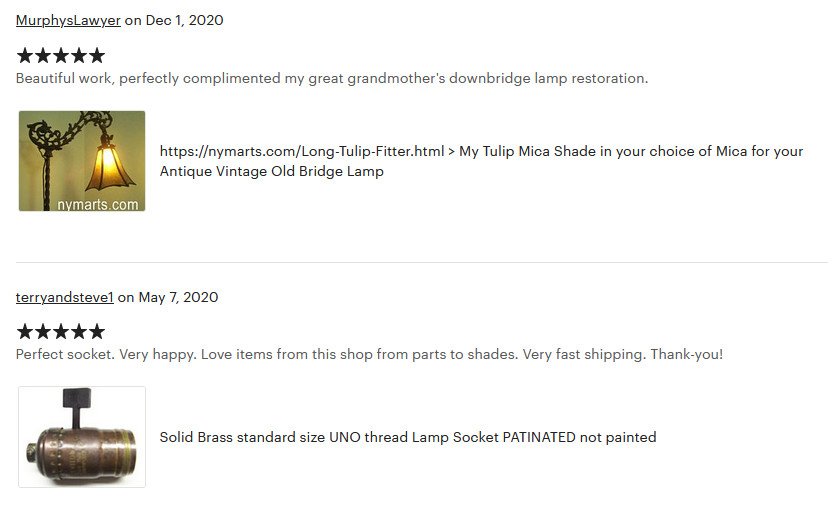The width and height of the screenshot is (828, 508).
Task: Click fifth star in MurphysLawyer's rating
Action: click(97, 55)
